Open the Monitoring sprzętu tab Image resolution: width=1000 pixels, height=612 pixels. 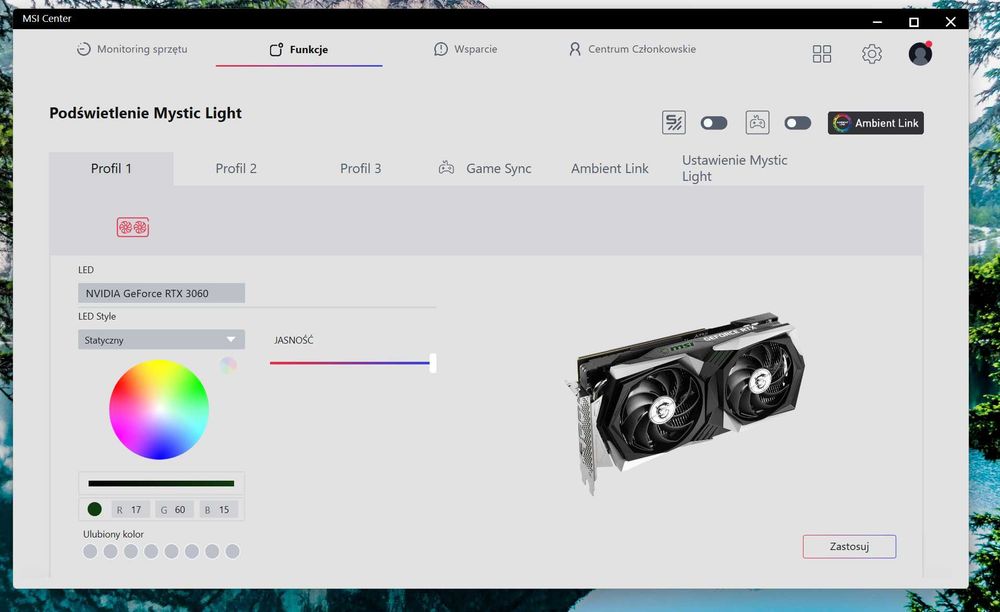click(x=132, y=49)
